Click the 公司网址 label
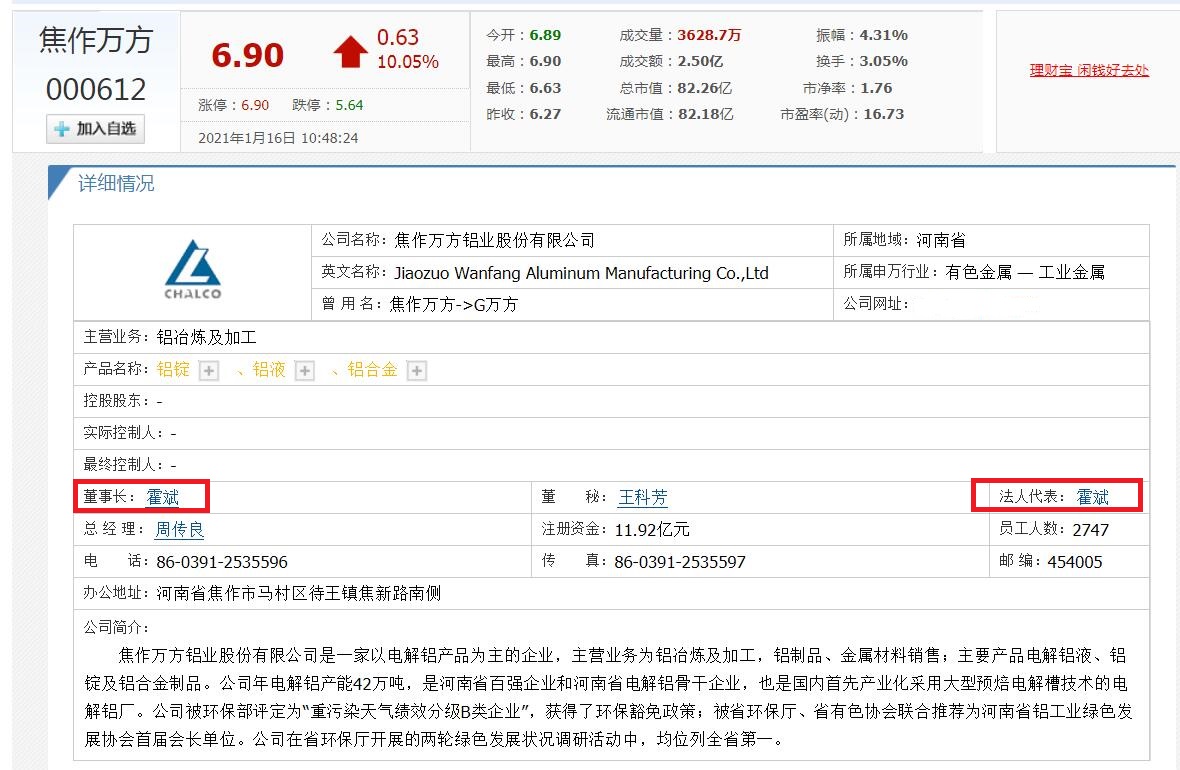This screenshot has height=770, width=1180. 875,303
